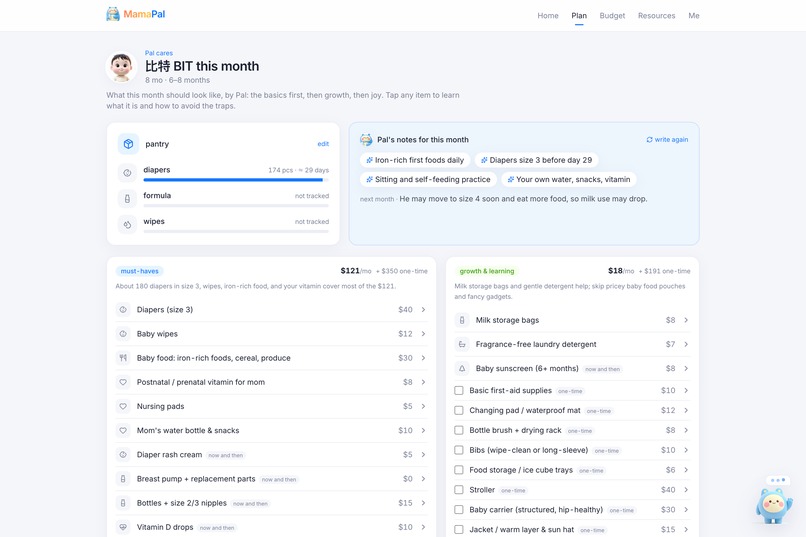
Task: Click Pal mascot icon beside notes title
Action: (x=366, y=139)
